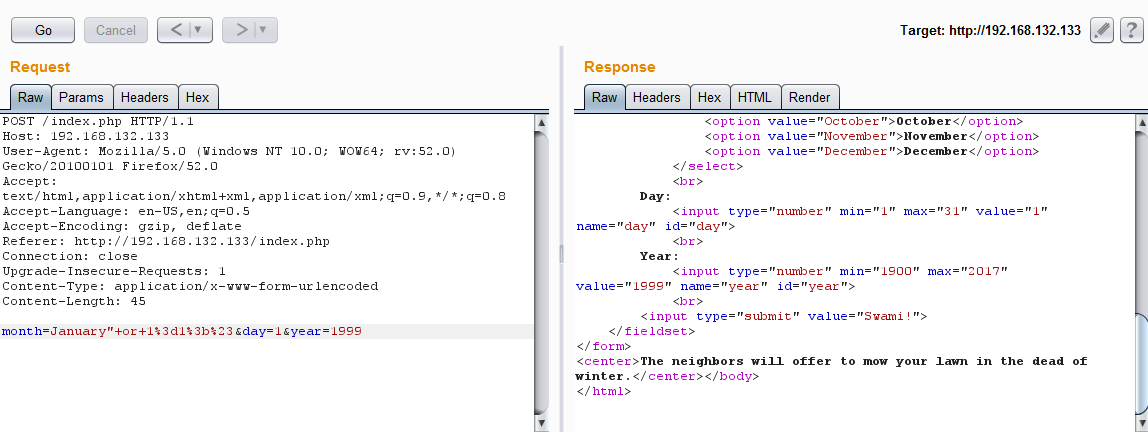
Task: Click the 'Upgrade-Insecure-Requests: 1' line
Action: 113,272
